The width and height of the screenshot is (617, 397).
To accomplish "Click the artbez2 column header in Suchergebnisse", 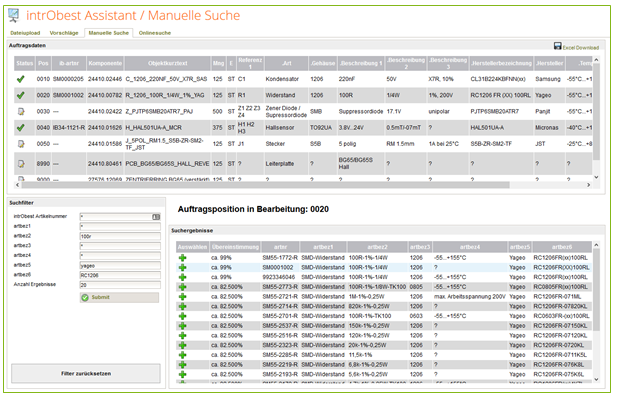I will (377, 247).
